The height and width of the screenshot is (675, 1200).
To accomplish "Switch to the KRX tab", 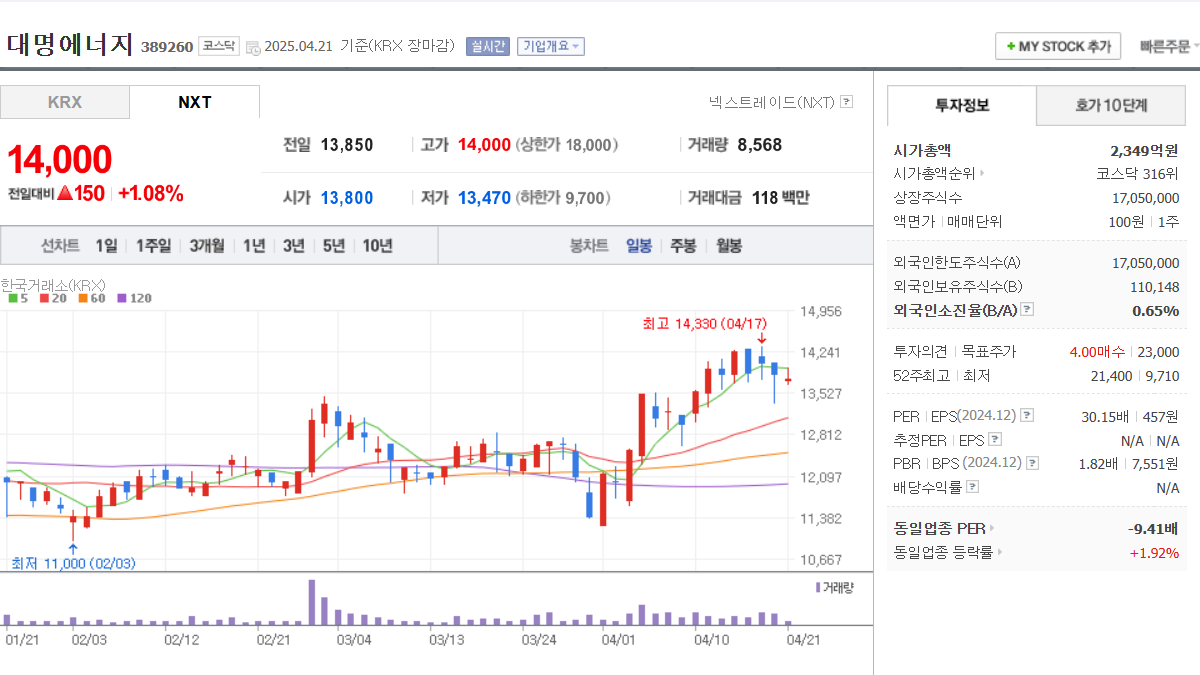I will pyautogui.click(x=65, y=102).
